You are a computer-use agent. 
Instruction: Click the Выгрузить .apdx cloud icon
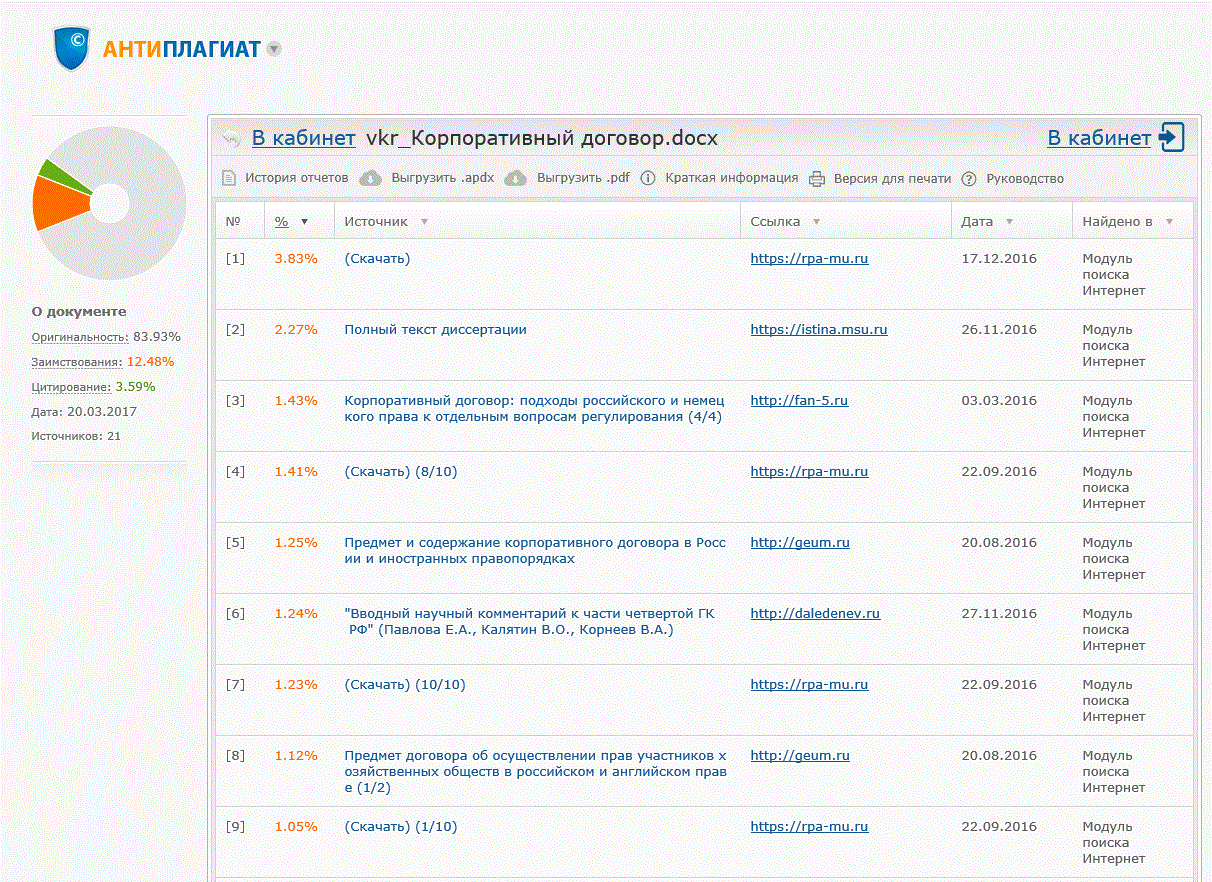pos(371,178)
